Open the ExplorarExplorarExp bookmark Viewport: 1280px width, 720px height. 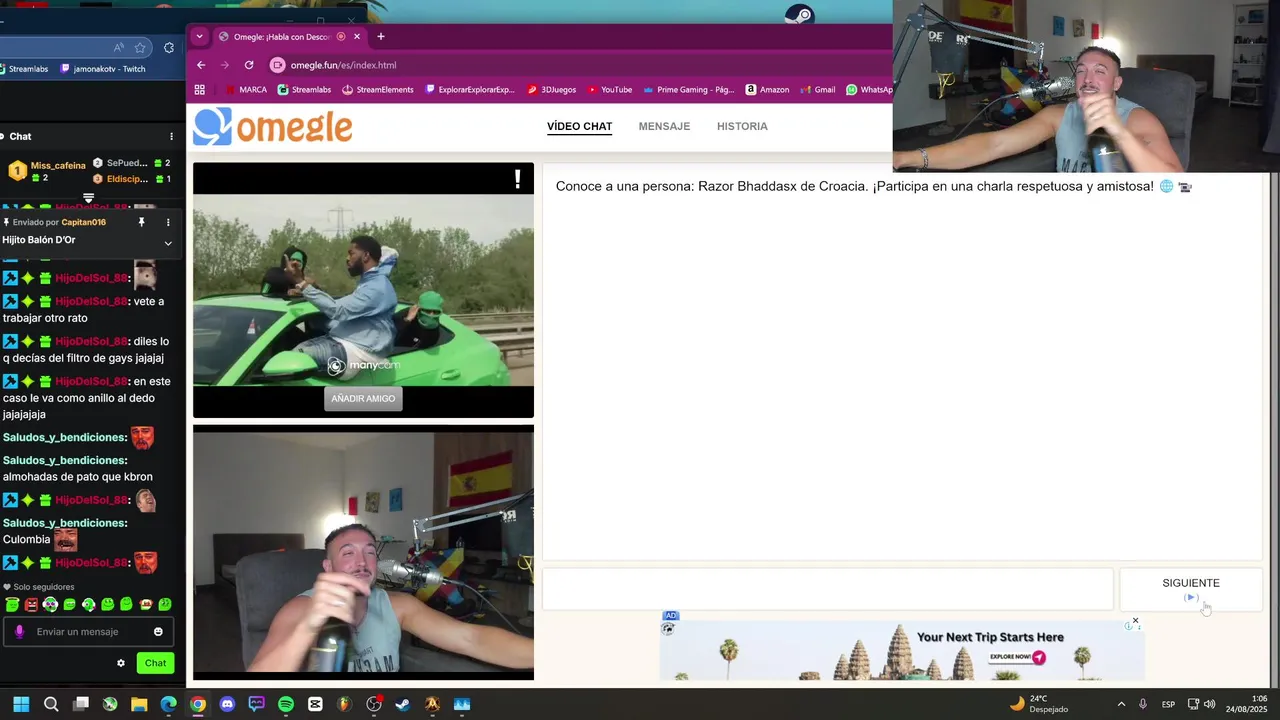tap(470, 89)
